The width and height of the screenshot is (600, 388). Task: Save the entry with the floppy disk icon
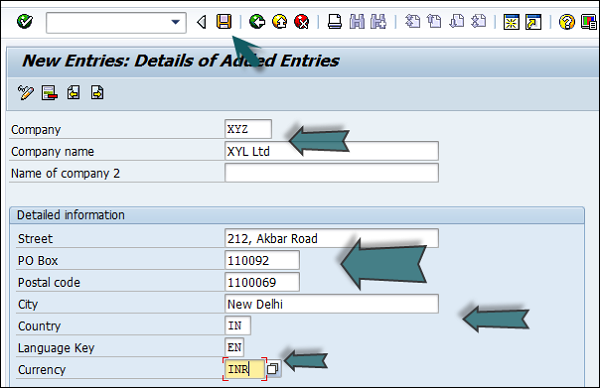click(x=224, y=22)
